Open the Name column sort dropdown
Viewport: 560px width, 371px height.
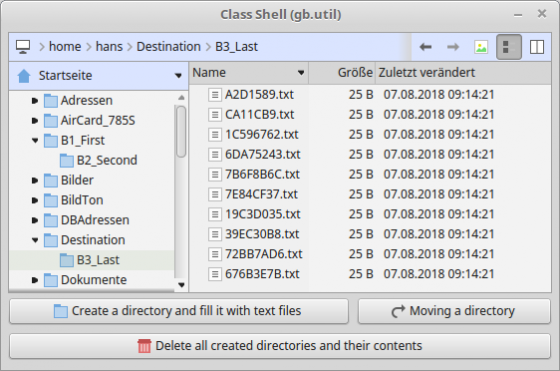[x=301, y=73]
